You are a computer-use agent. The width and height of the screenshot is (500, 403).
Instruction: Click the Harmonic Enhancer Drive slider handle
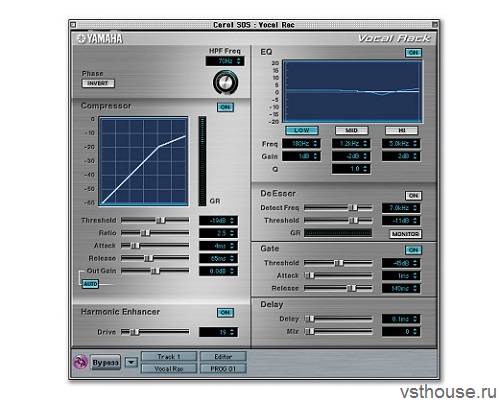pyautogui.click(x=134, y=332)
